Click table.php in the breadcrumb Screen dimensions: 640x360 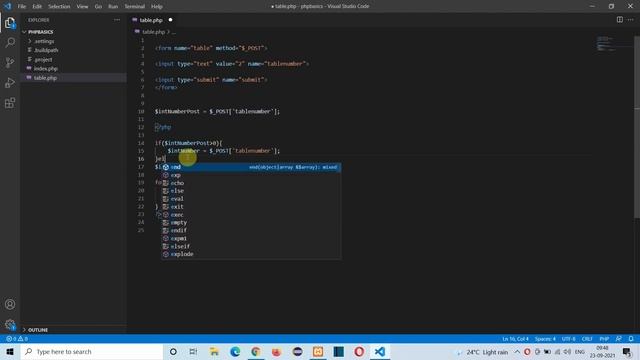pos(153,32)
